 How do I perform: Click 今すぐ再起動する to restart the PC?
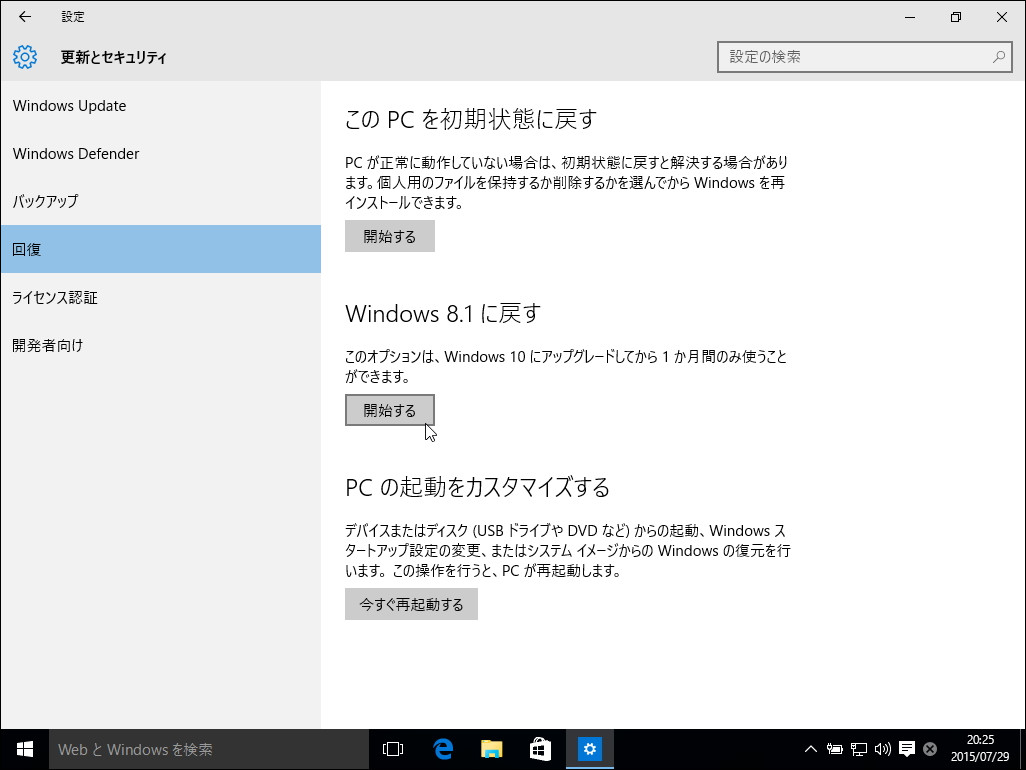[411, 604]
